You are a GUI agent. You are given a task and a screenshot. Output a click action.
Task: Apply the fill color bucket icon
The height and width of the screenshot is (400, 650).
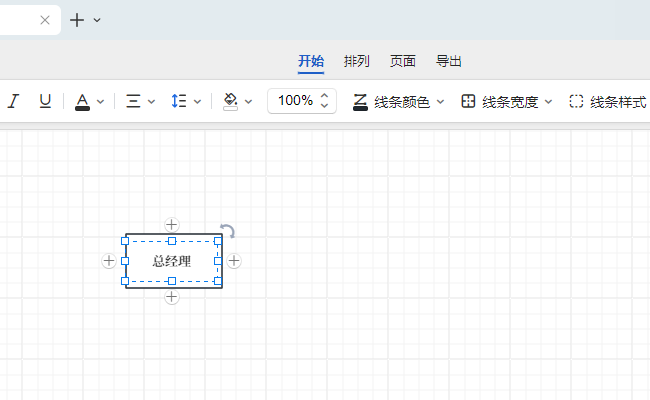pos(230,102)
